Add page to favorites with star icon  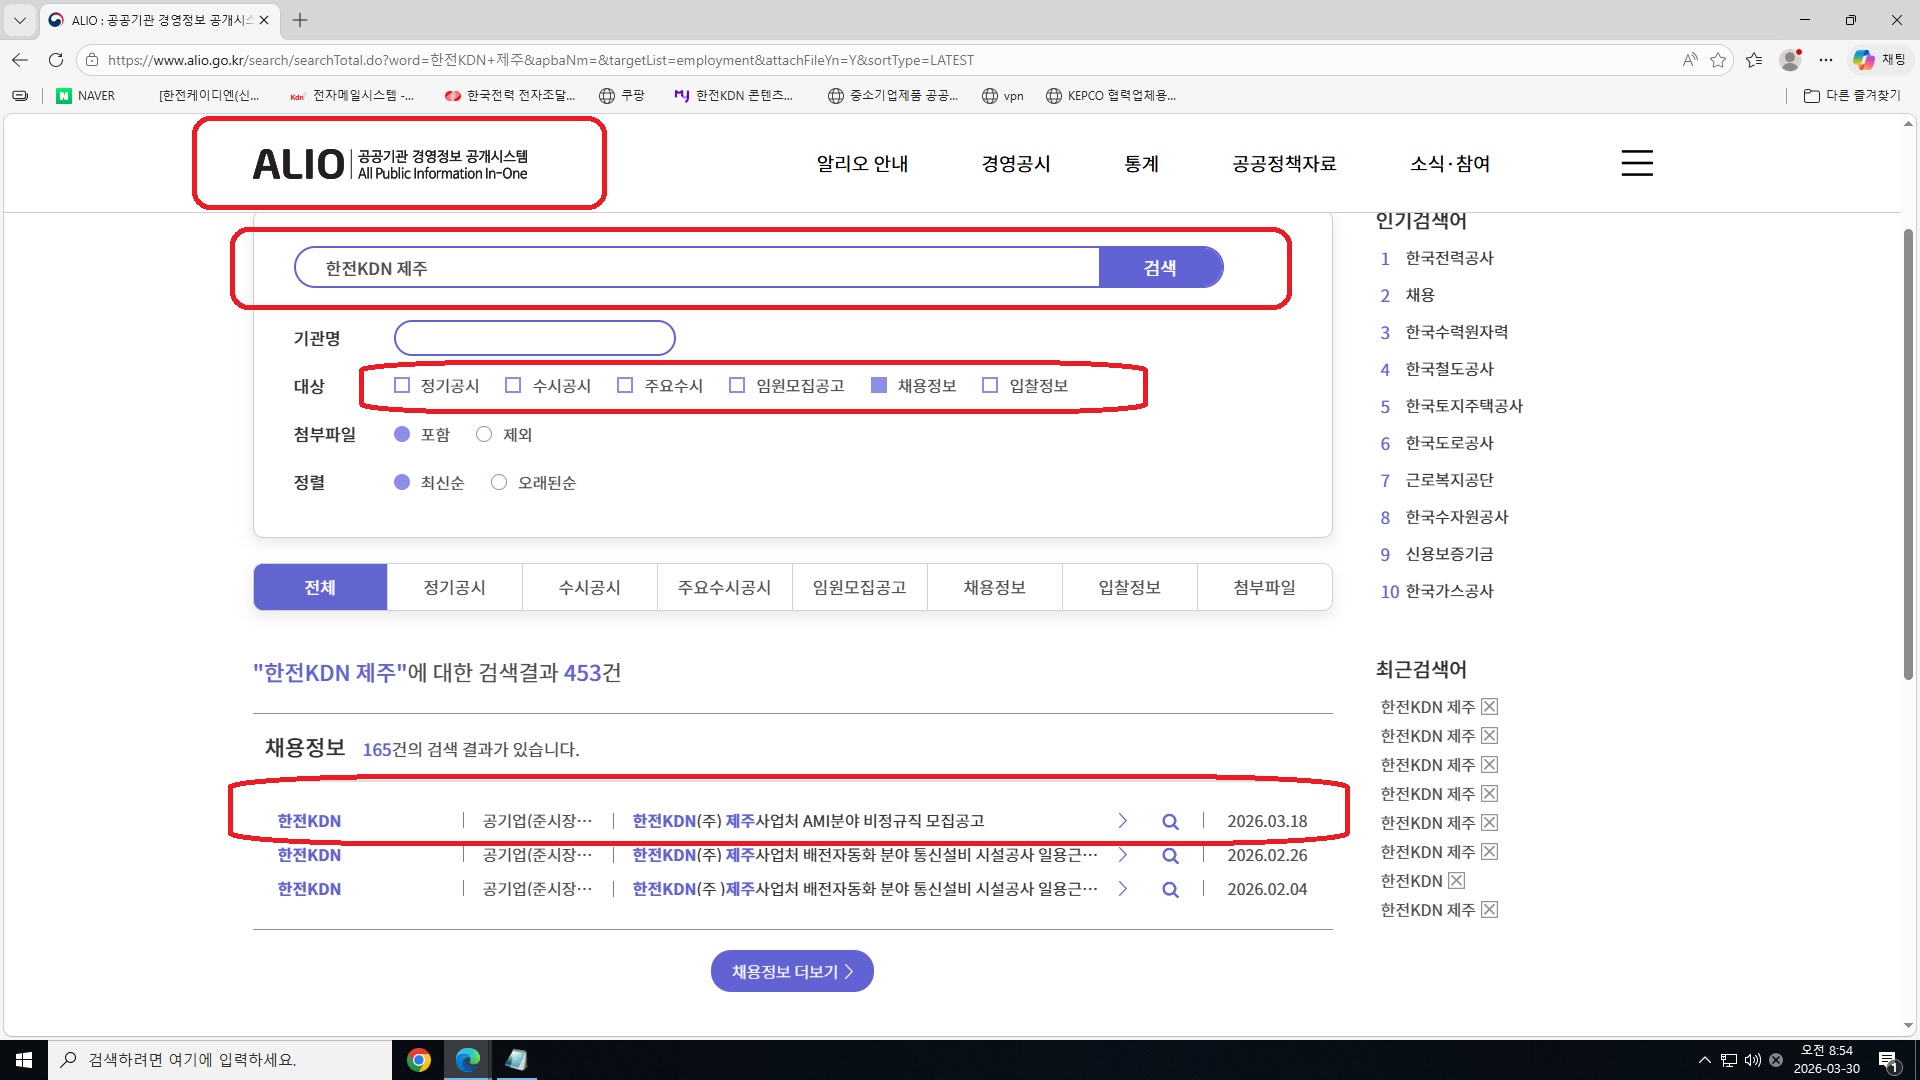tap(1718, 60)
